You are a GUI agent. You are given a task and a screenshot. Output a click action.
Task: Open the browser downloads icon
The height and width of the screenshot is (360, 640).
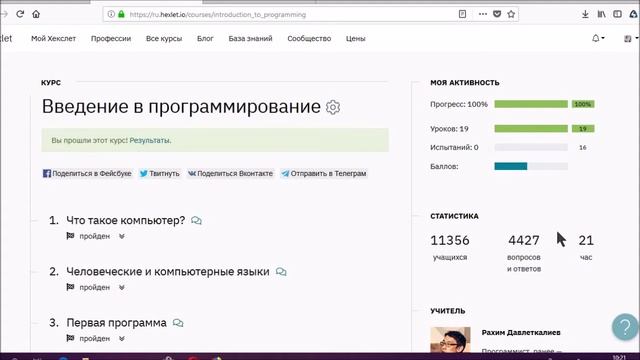(585, 14)
